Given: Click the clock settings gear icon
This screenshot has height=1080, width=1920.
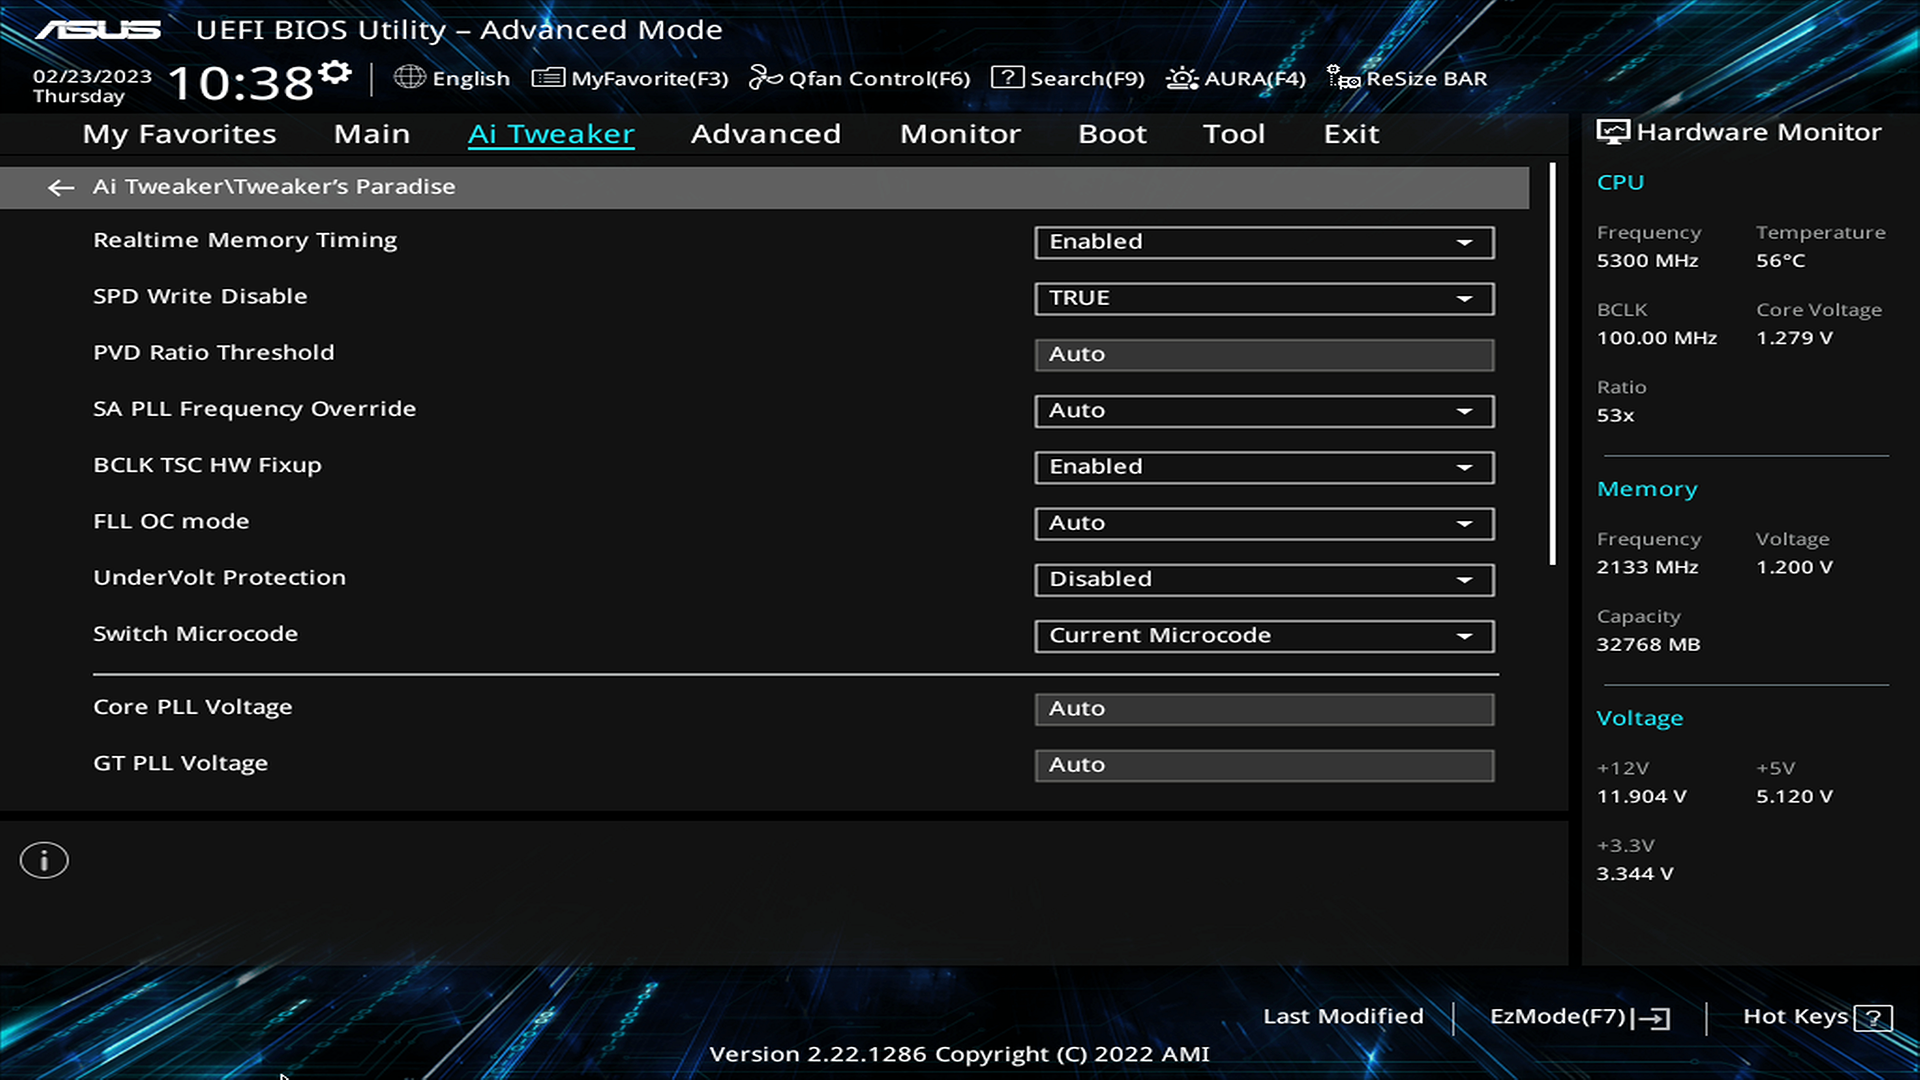Looking at the screenshot, I should tap(336, 72).
